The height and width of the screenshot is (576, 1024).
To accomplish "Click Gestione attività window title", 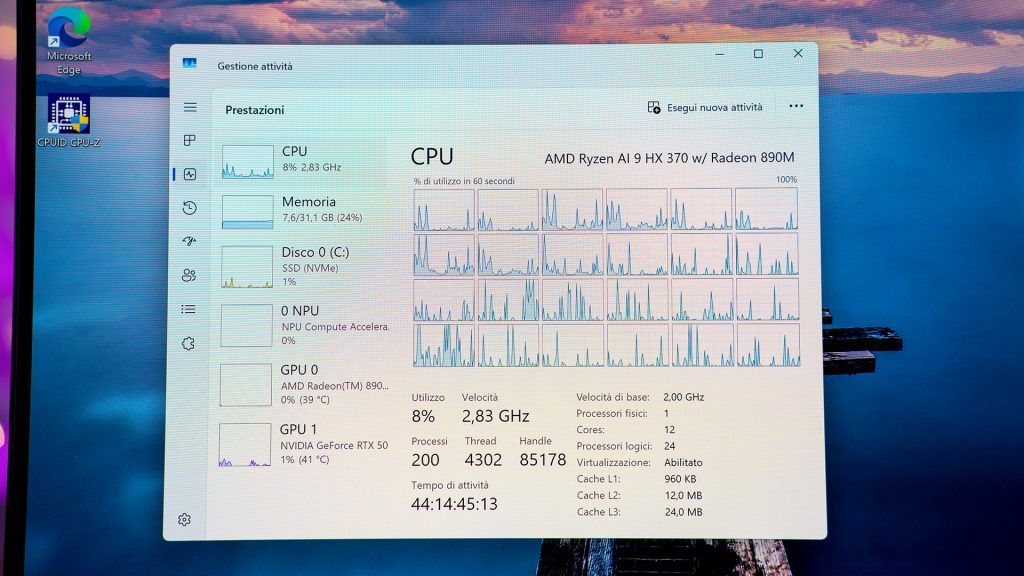I will 255,66.
